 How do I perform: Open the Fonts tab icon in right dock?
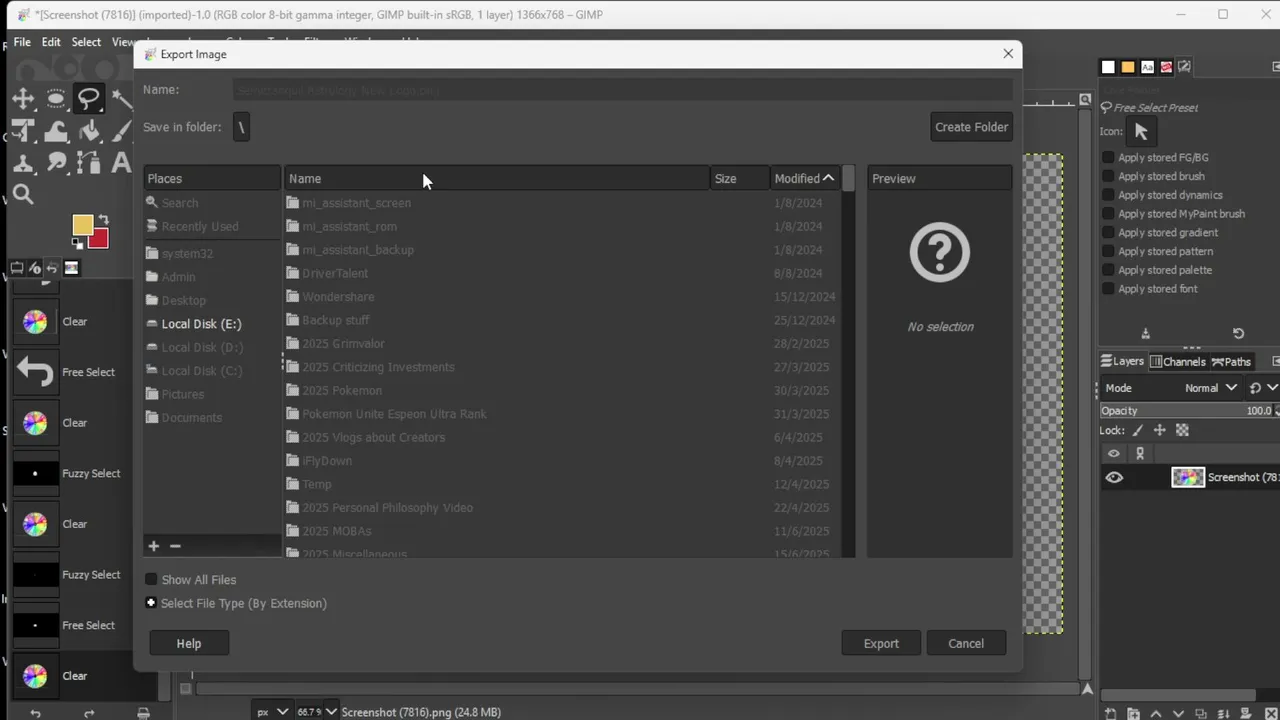pyautogui.click(x=1147, y=67)
